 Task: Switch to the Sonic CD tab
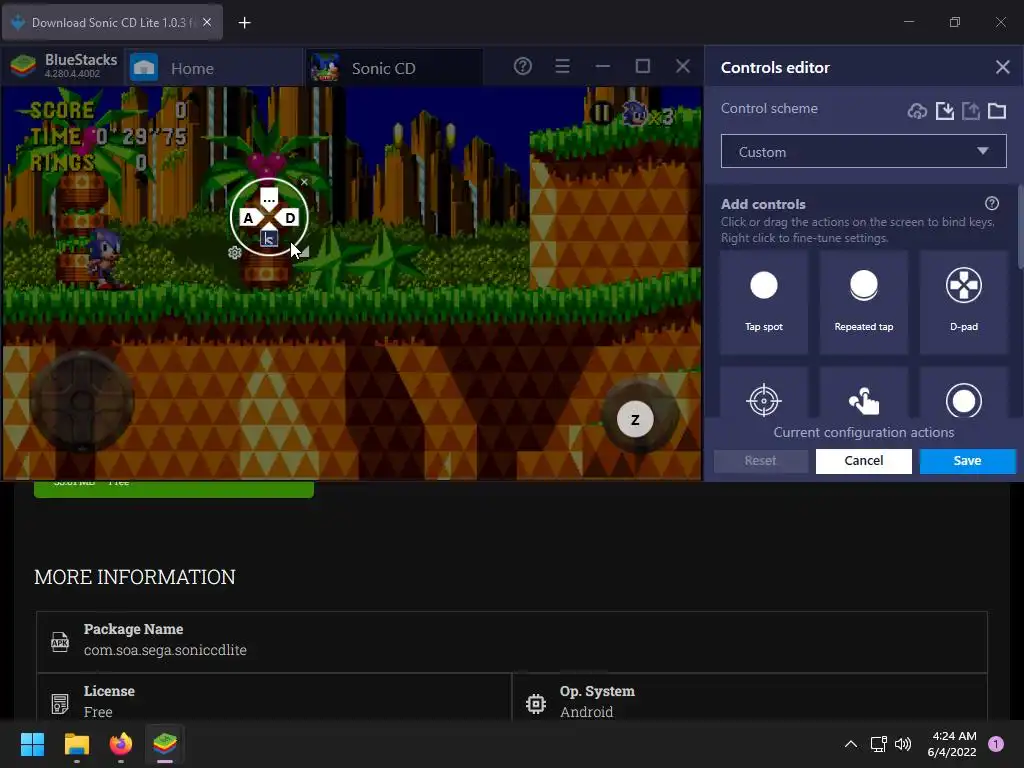[394, 68]
